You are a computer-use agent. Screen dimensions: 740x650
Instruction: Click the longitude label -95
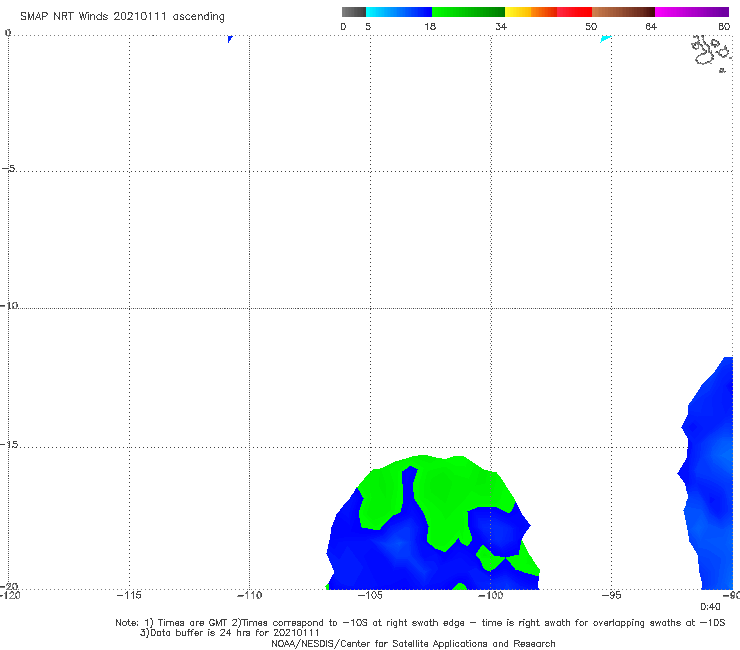tap(612, 595)
